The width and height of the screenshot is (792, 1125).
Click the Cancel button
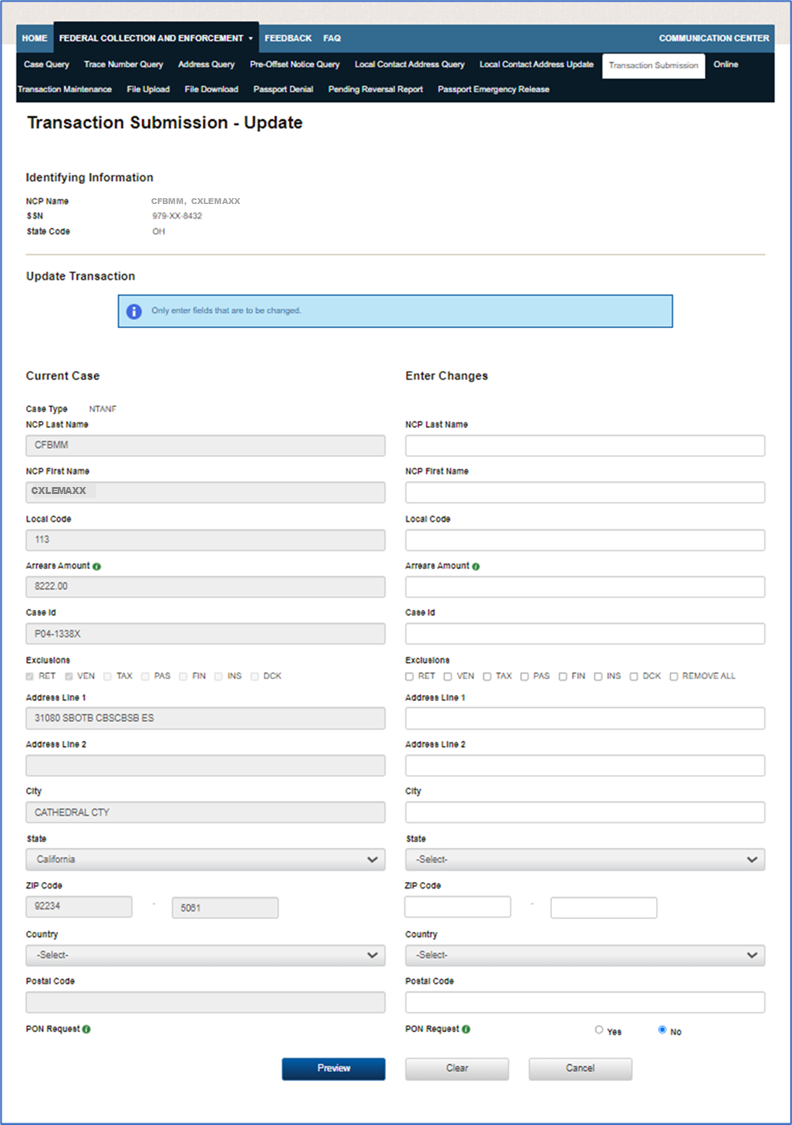pos(580,1068)
